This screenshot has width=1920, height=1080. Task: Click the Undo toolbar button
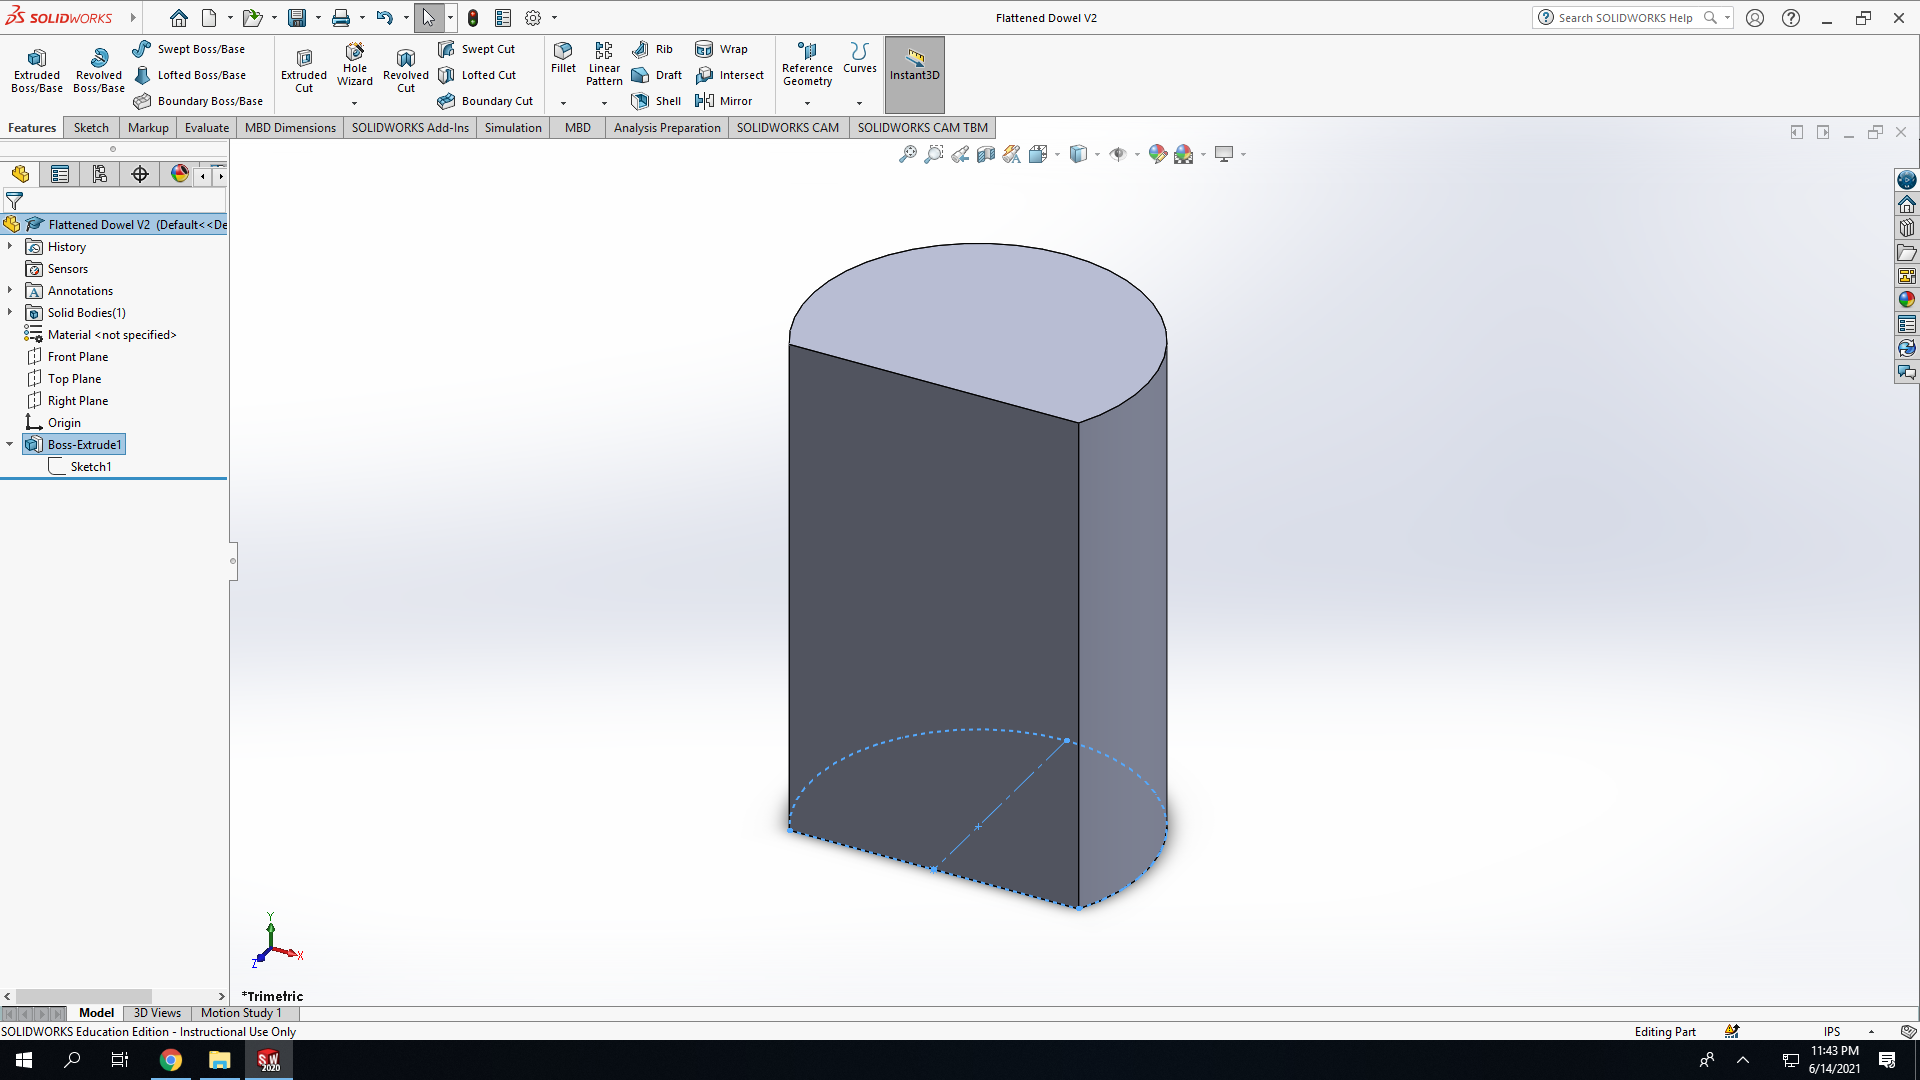point(384,18)
